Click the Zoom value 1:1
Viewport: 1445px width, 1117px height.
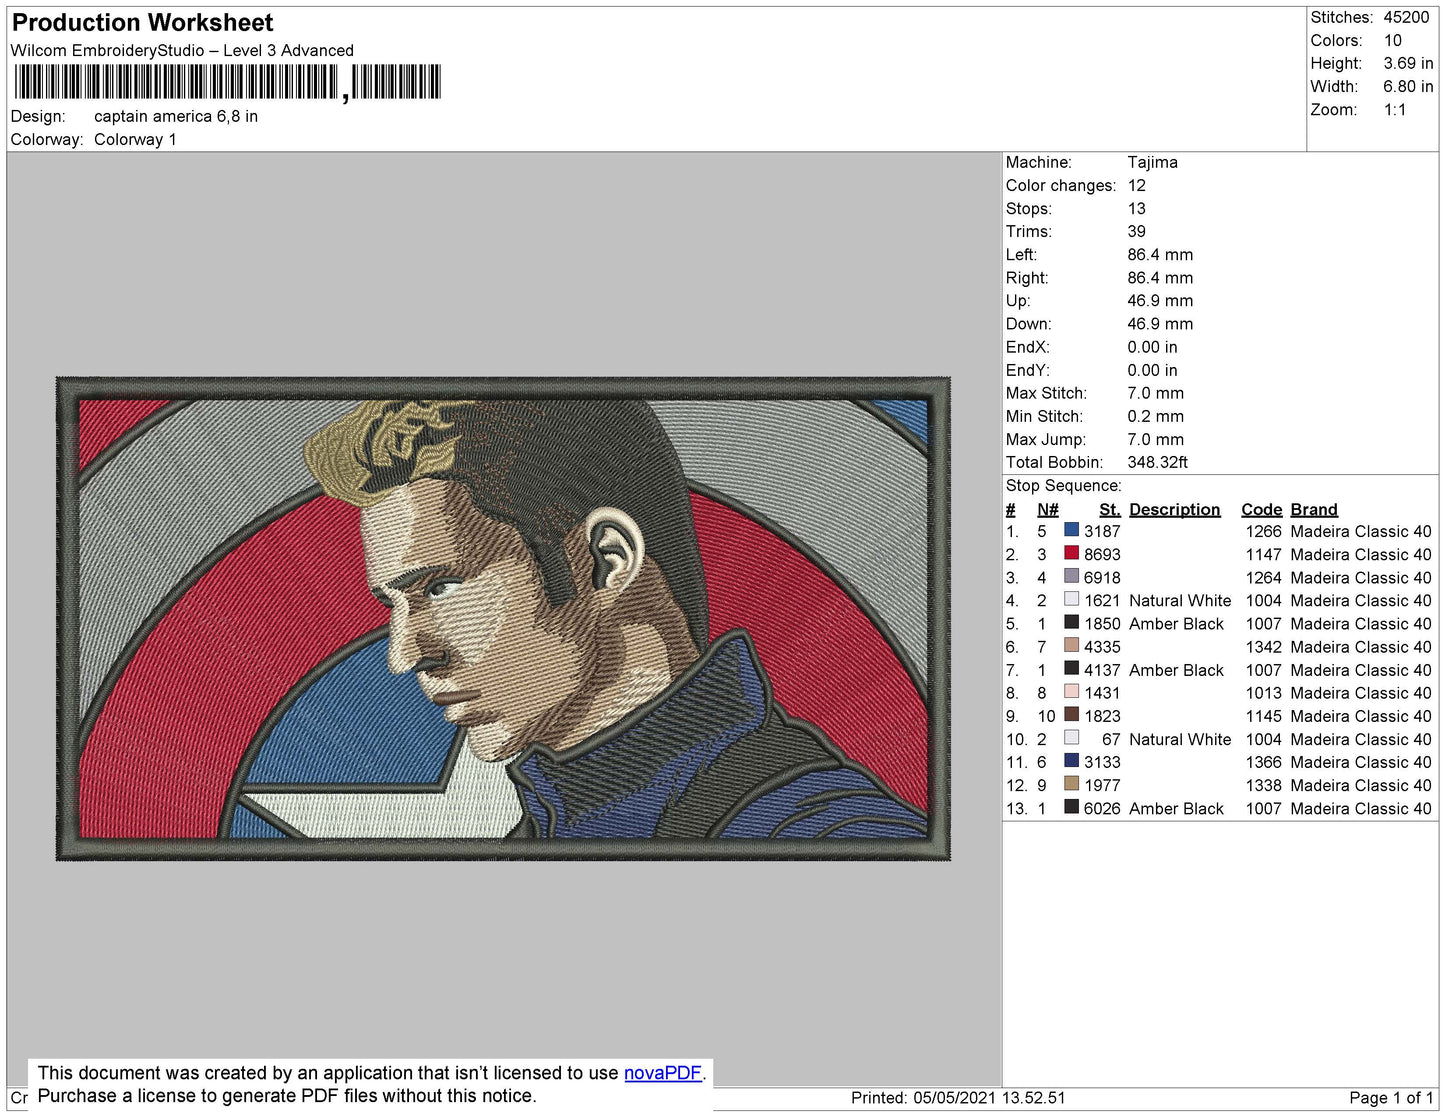click(1395, 110)
